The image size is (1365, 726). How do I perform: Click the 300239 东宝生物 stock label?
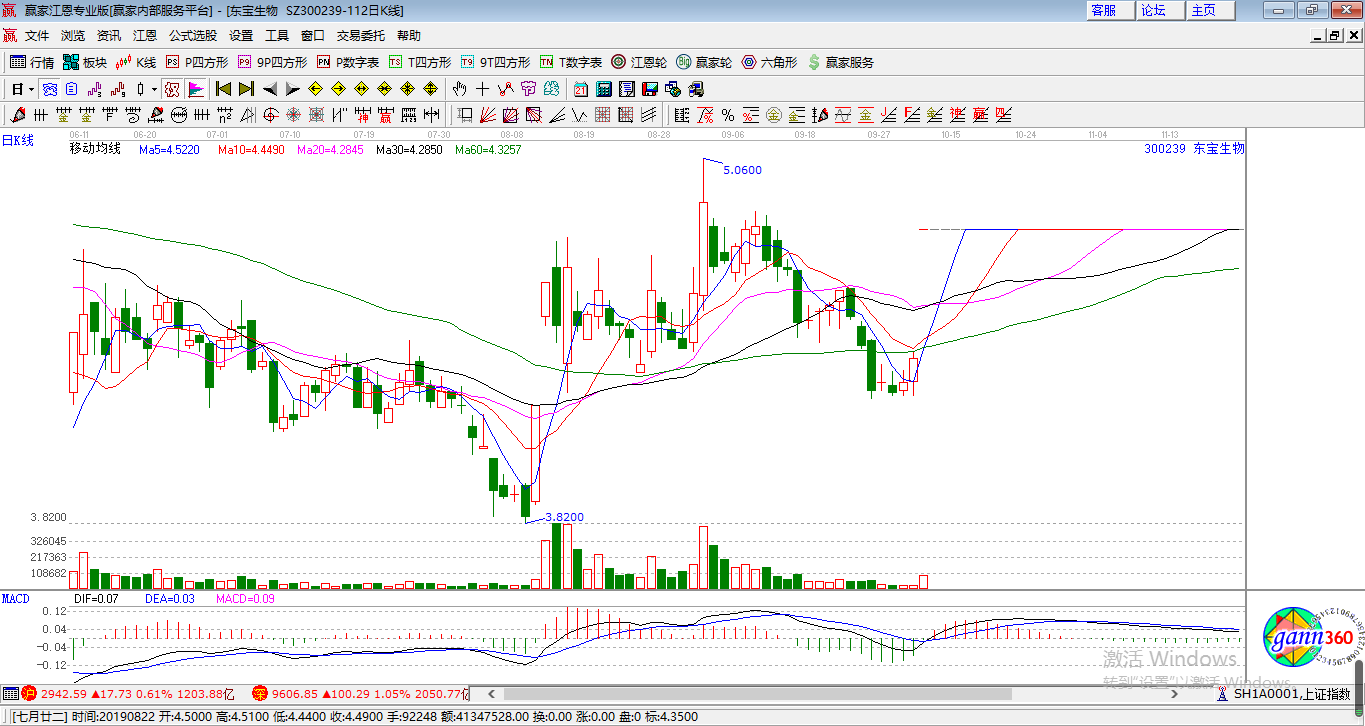click(1194, 148)
